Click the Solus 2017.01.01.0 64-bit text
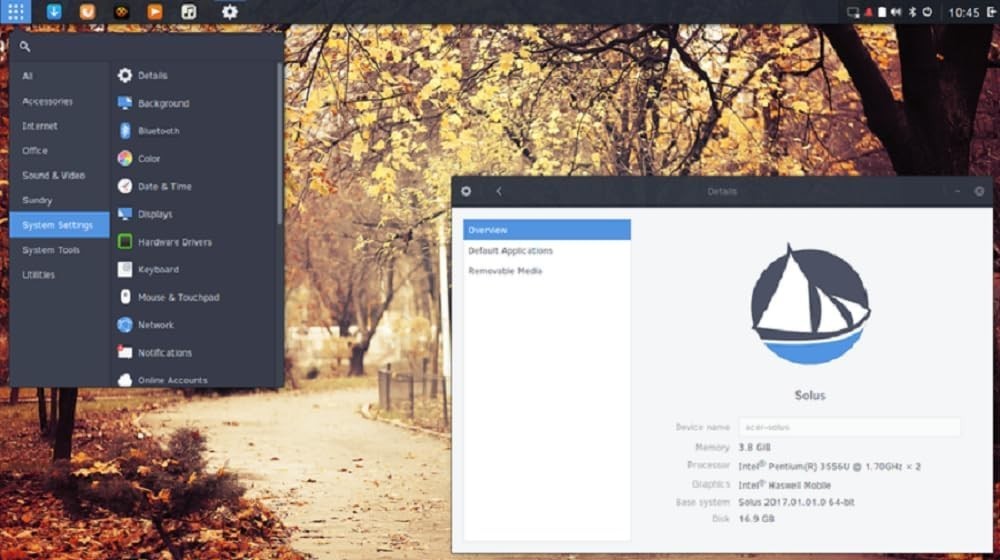The image size is (1000, 560). click(796, 503)
